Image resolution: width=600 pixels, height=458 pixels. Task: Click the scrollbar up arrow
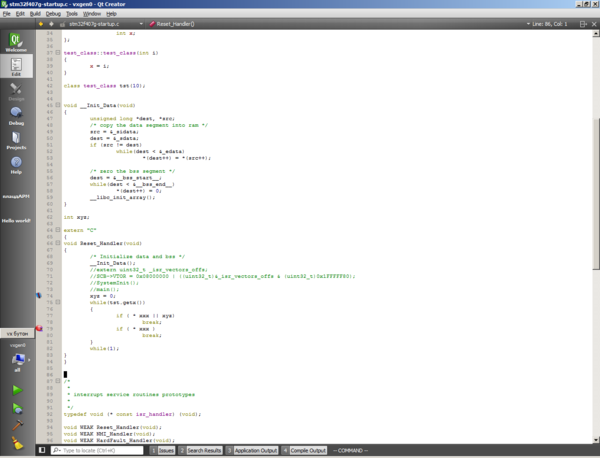pos(596,34)
